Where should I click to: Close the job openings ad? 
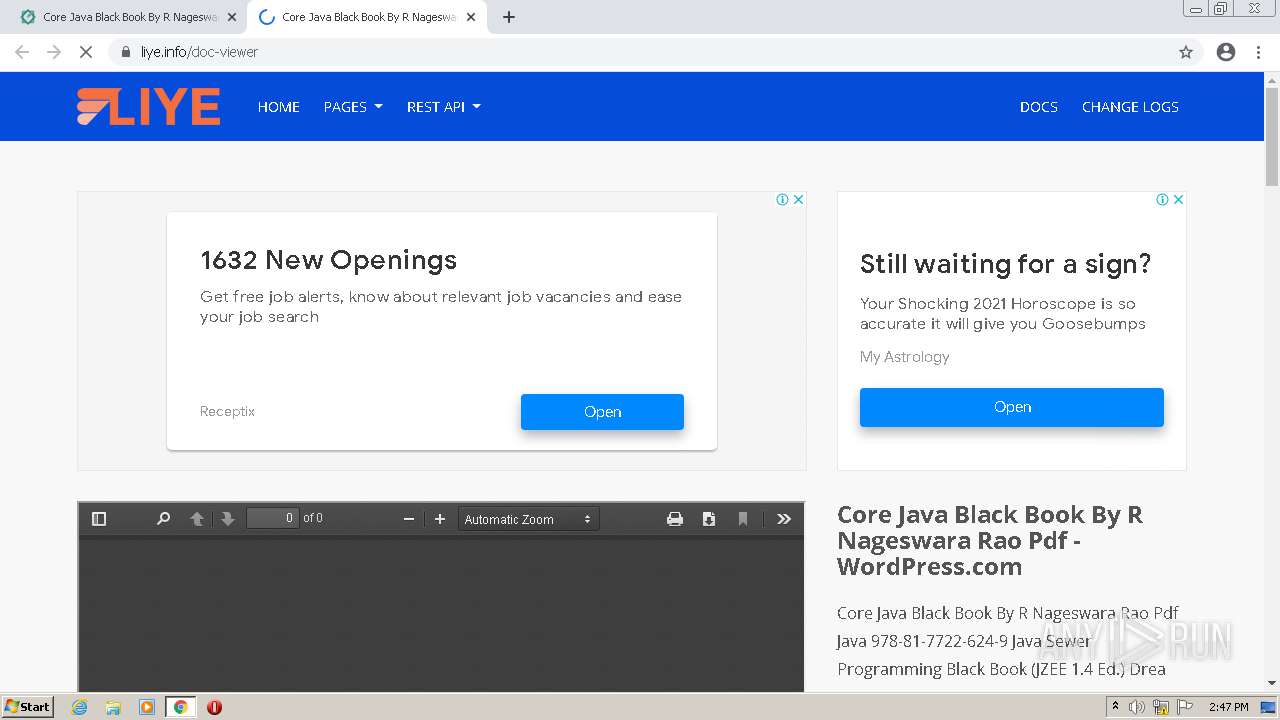coord(799,199)
